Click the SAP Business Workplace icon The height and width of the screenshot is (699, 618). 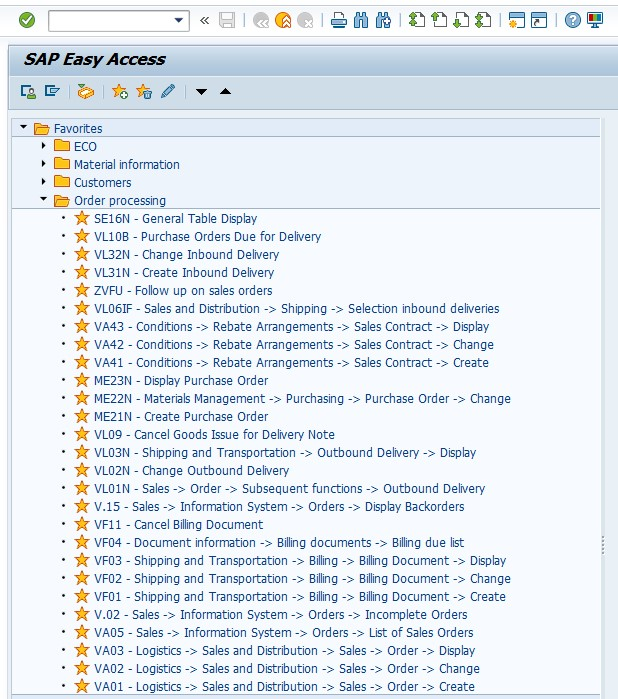pos(86,92)
